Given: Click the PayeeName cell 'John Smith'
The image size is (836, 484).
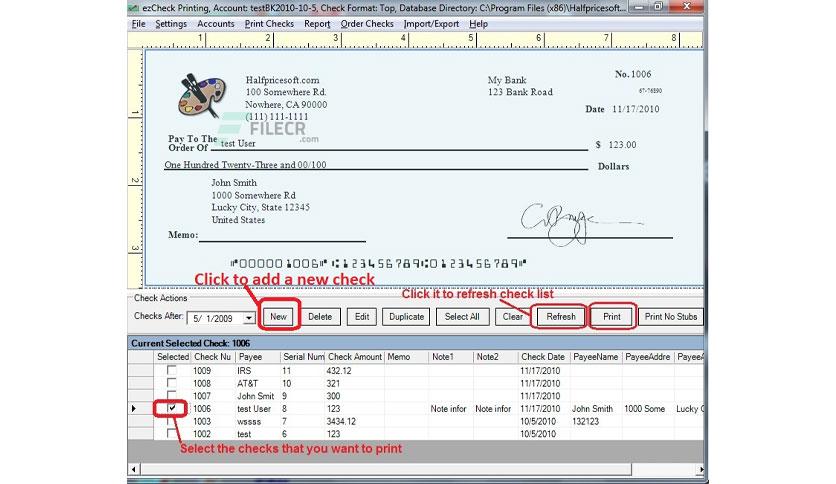Looking at the screenshot, I should 596,409.
